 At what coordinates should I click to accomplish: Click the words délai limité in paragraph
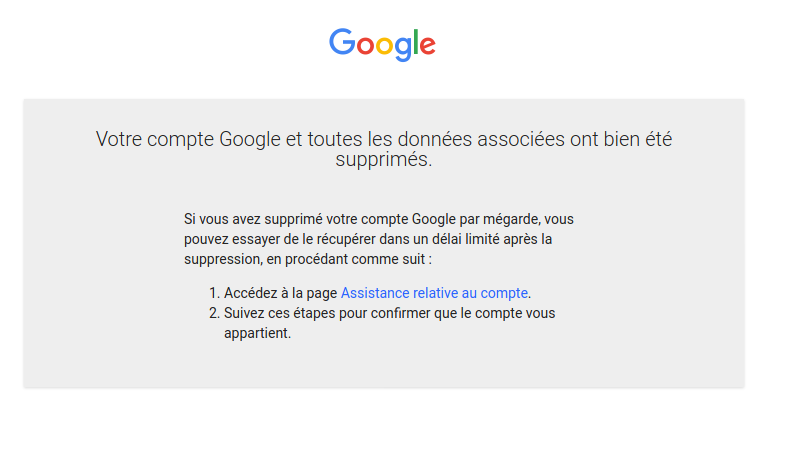466,239
